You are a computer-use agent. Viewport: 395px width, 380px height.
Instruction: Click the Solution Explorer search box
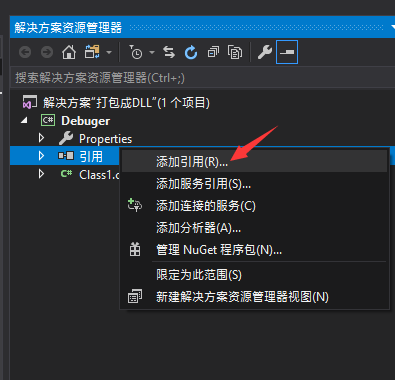coord(203,78)
